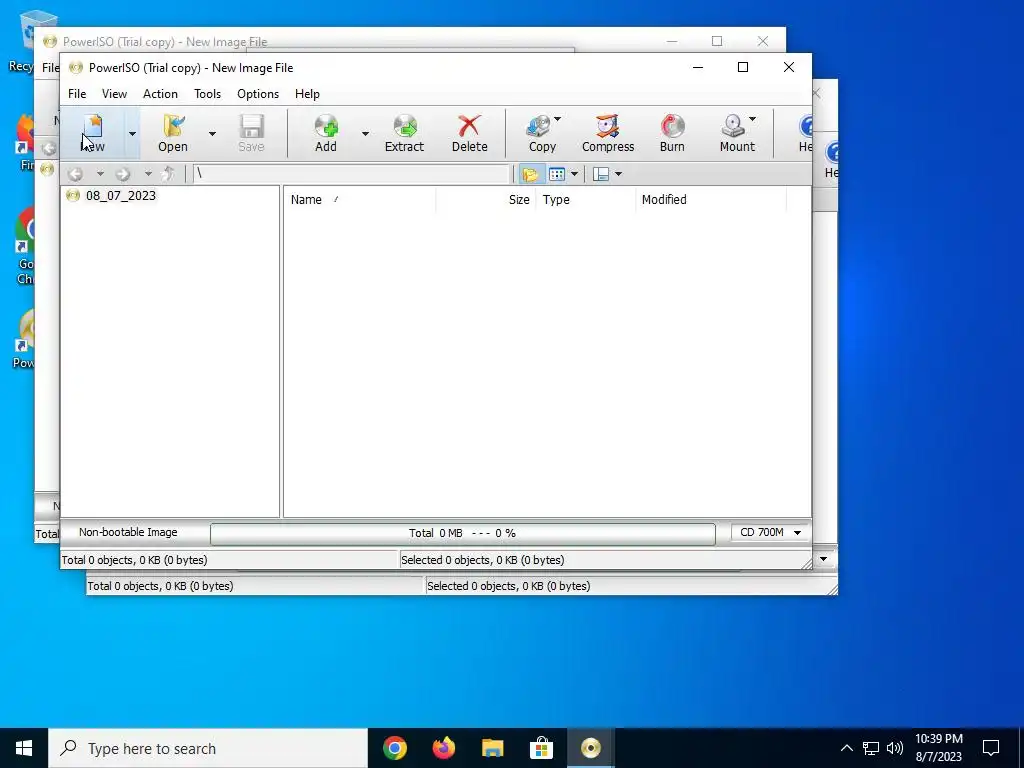This screenshot has width=1024, height=768.
Task: Click the Help toolbar icon in front window
Action: click(x=805, y=133)
